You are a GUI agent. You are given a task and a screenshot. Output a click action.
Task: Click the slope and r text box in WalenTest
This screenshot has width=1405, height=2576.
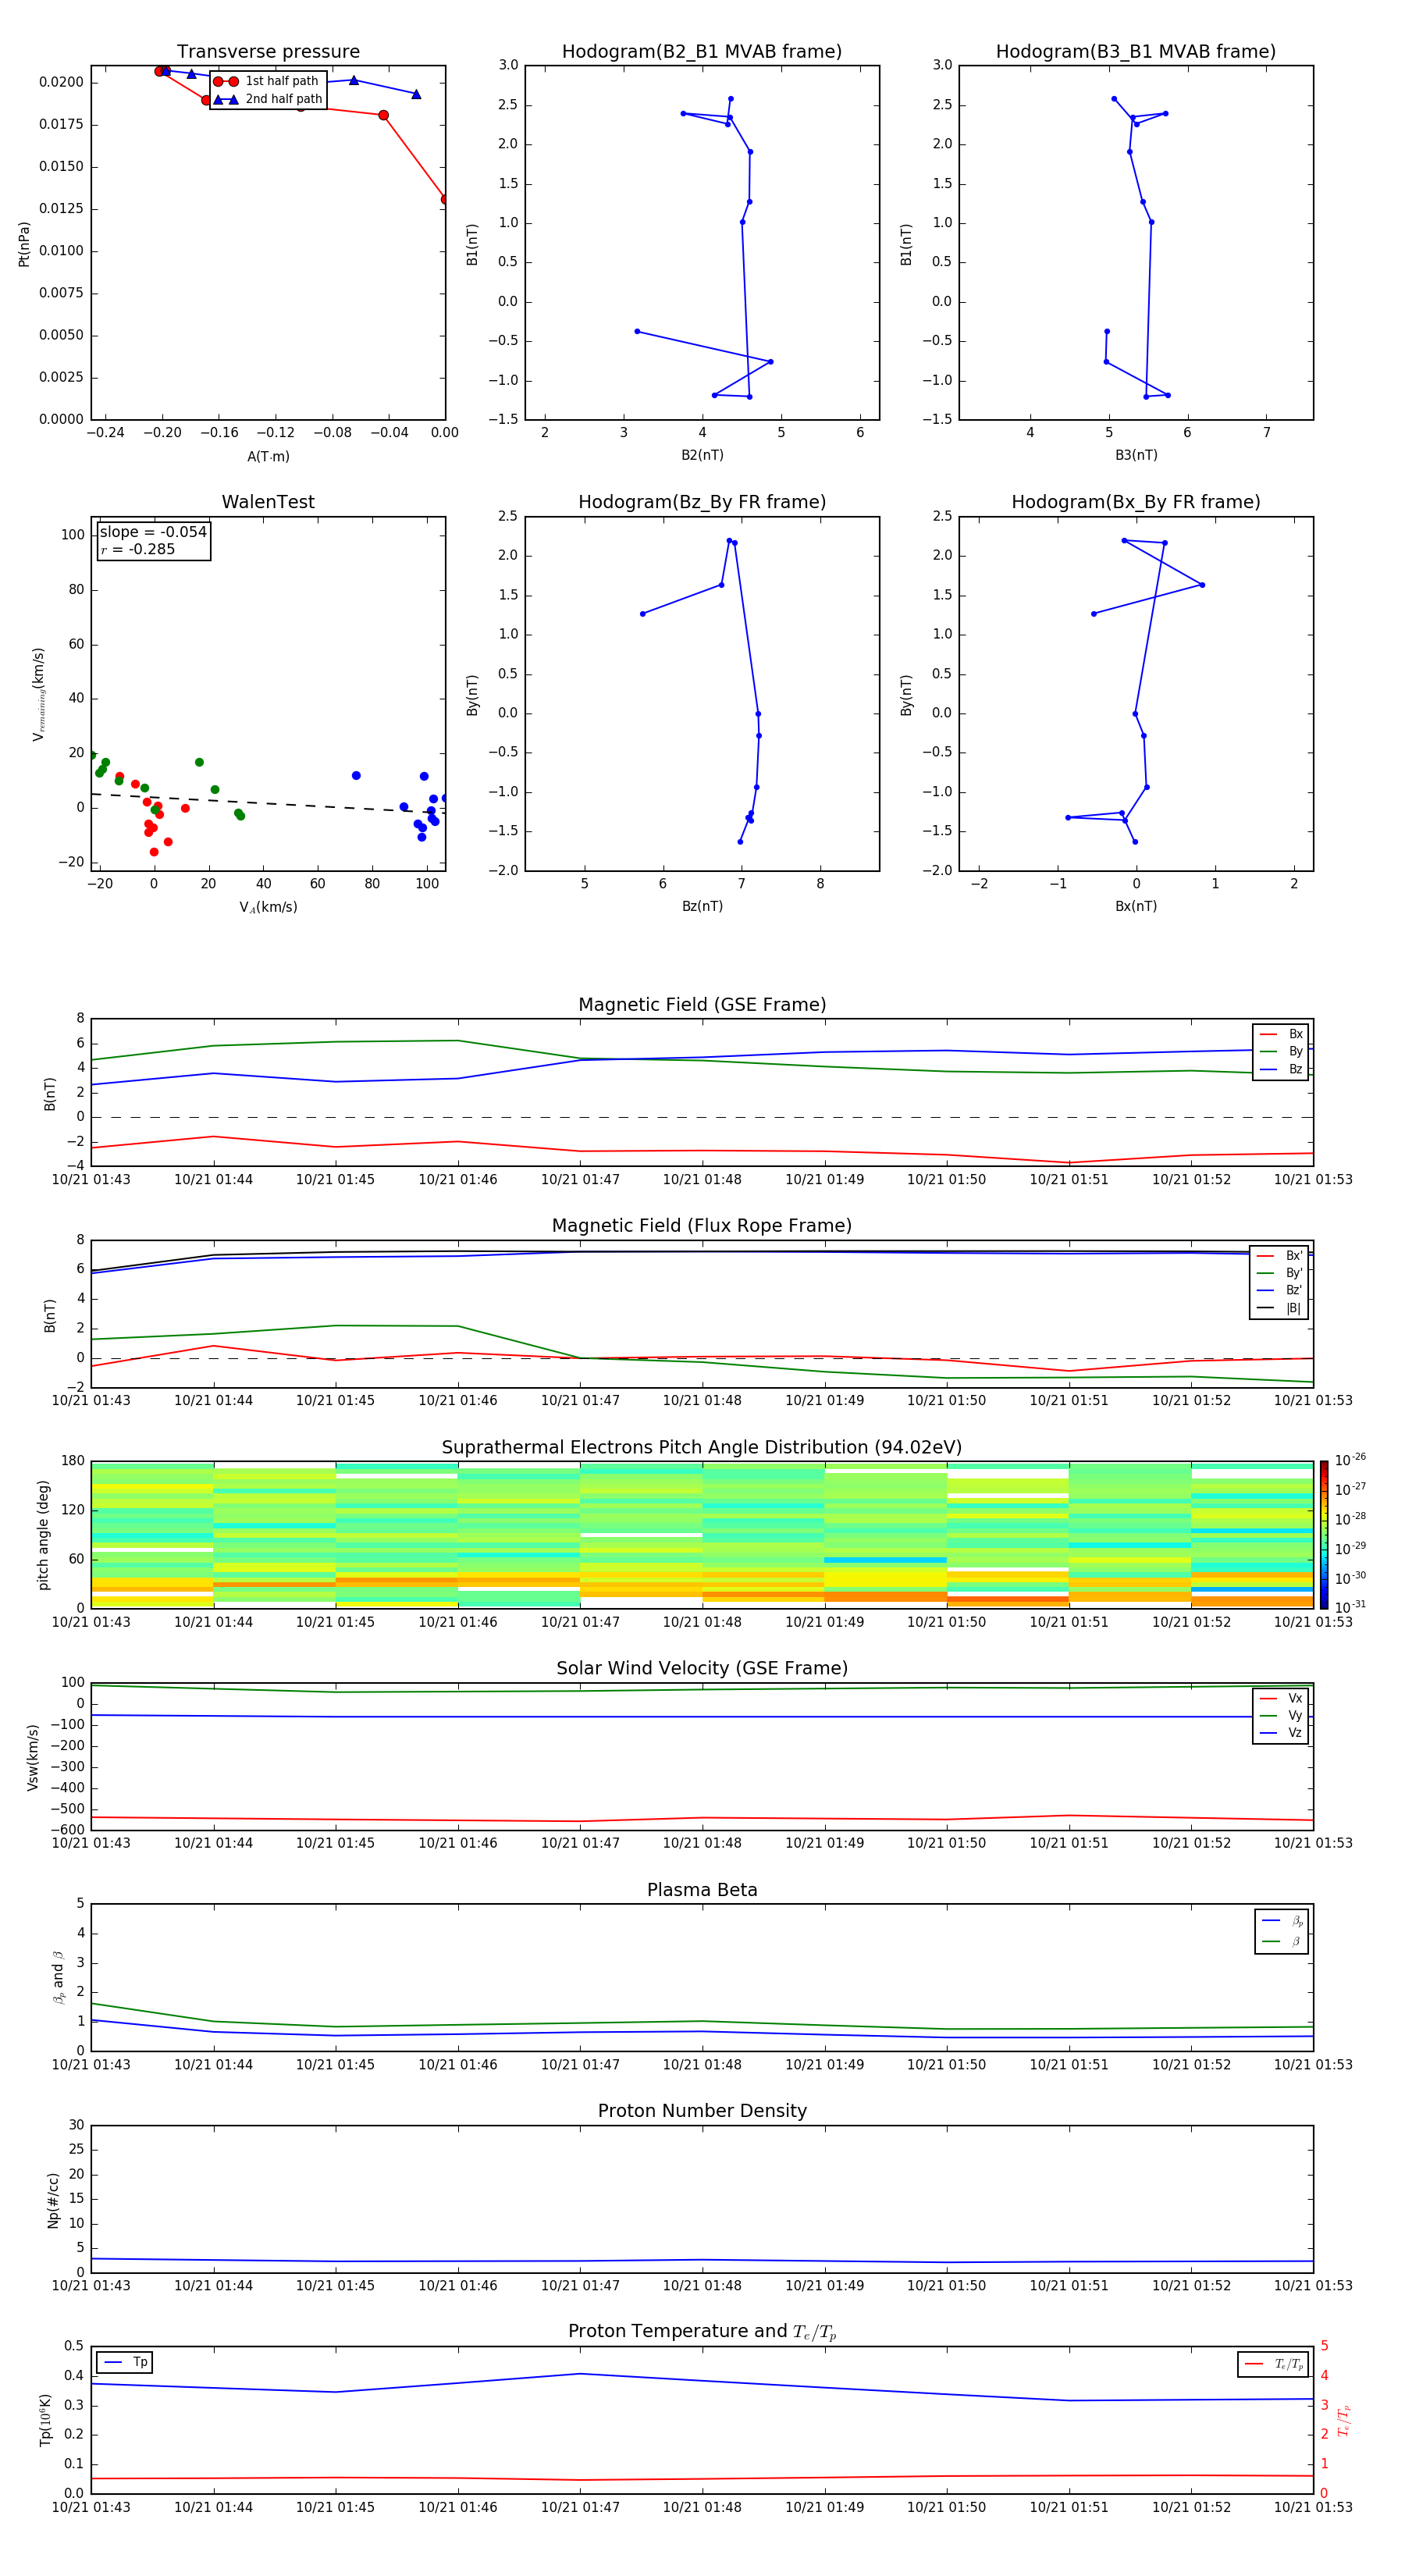coord(153,541)
